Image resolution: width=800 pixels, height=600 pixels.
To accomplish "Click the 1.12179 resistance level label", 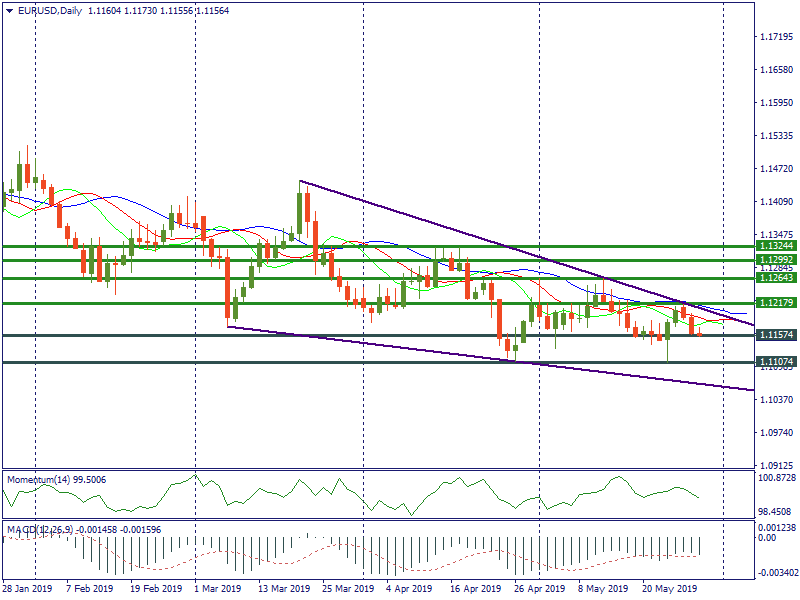I will coord(776,302).
